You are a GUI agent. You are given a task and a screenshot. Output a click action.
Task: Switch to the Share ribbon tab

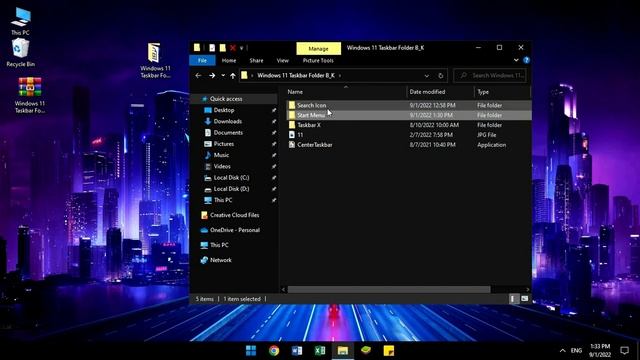tap(256, 60)
